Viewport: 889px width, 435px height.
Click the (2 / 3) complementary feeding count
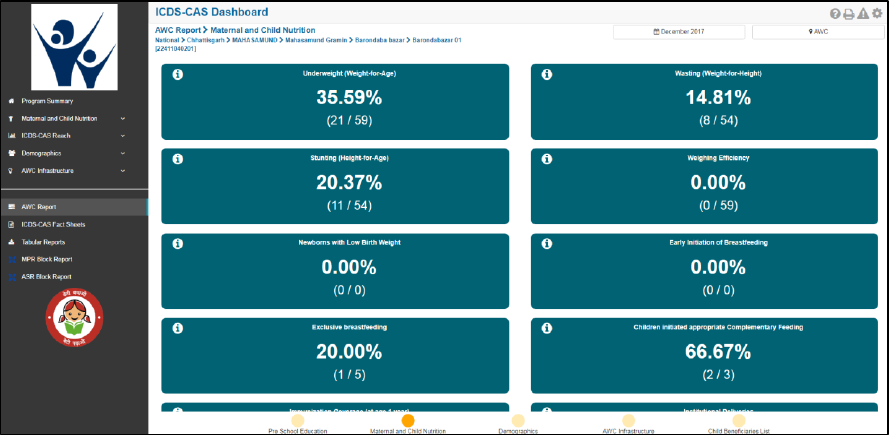718,374
